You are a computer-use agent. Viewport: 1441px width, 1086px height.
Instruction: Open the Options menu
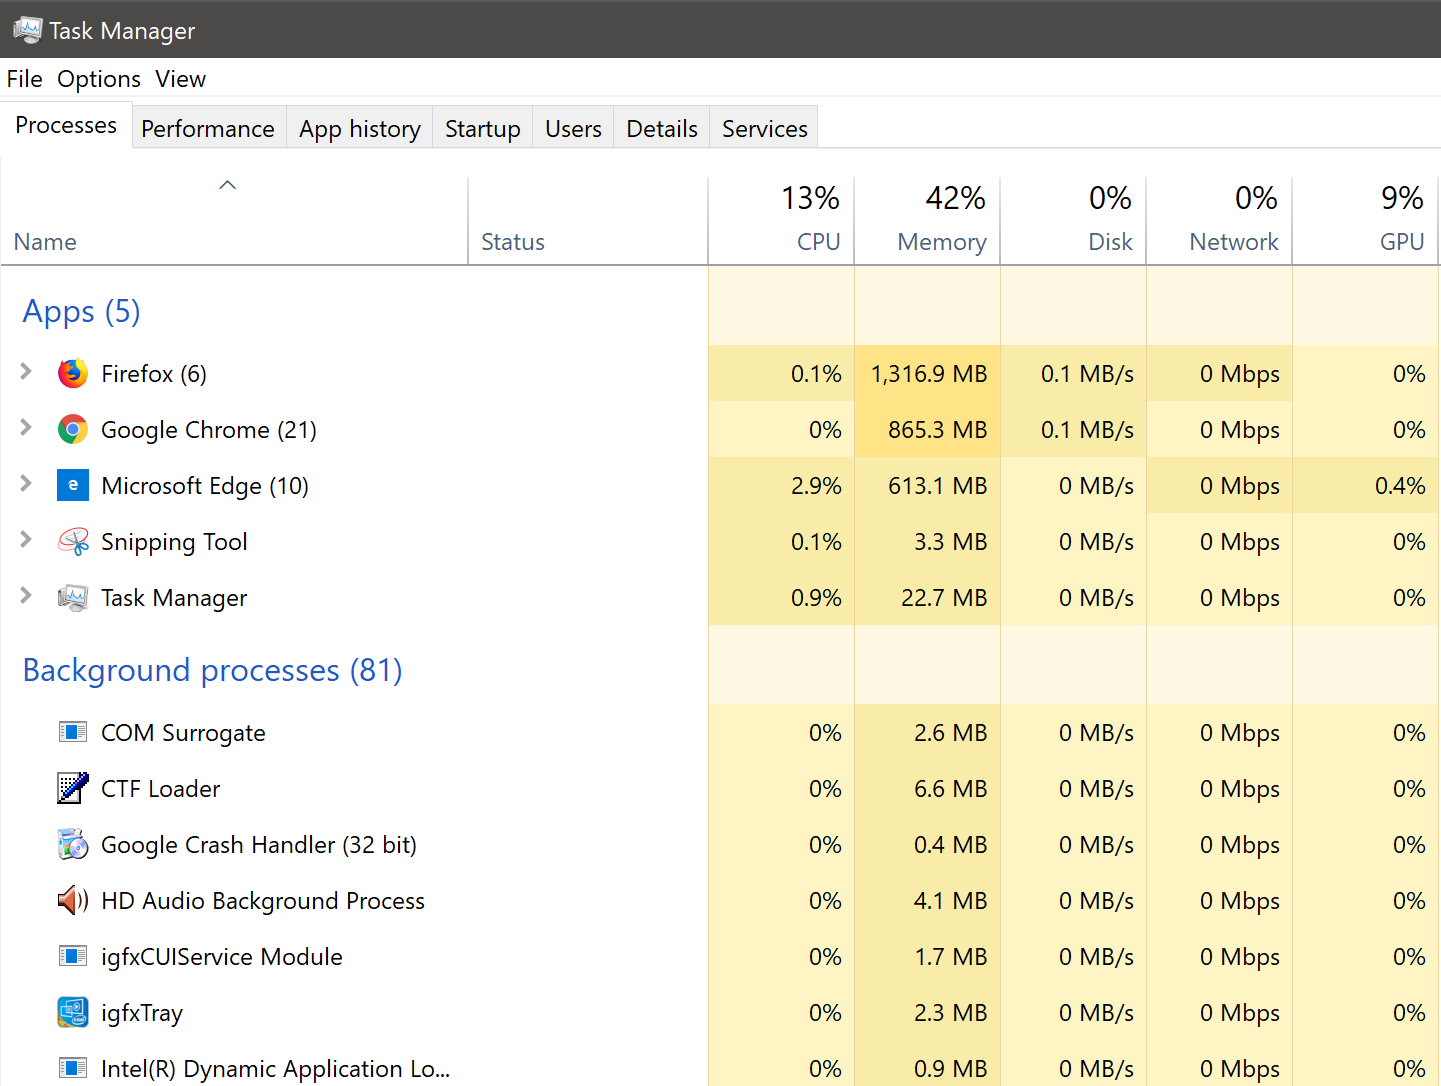coord(99,79)
